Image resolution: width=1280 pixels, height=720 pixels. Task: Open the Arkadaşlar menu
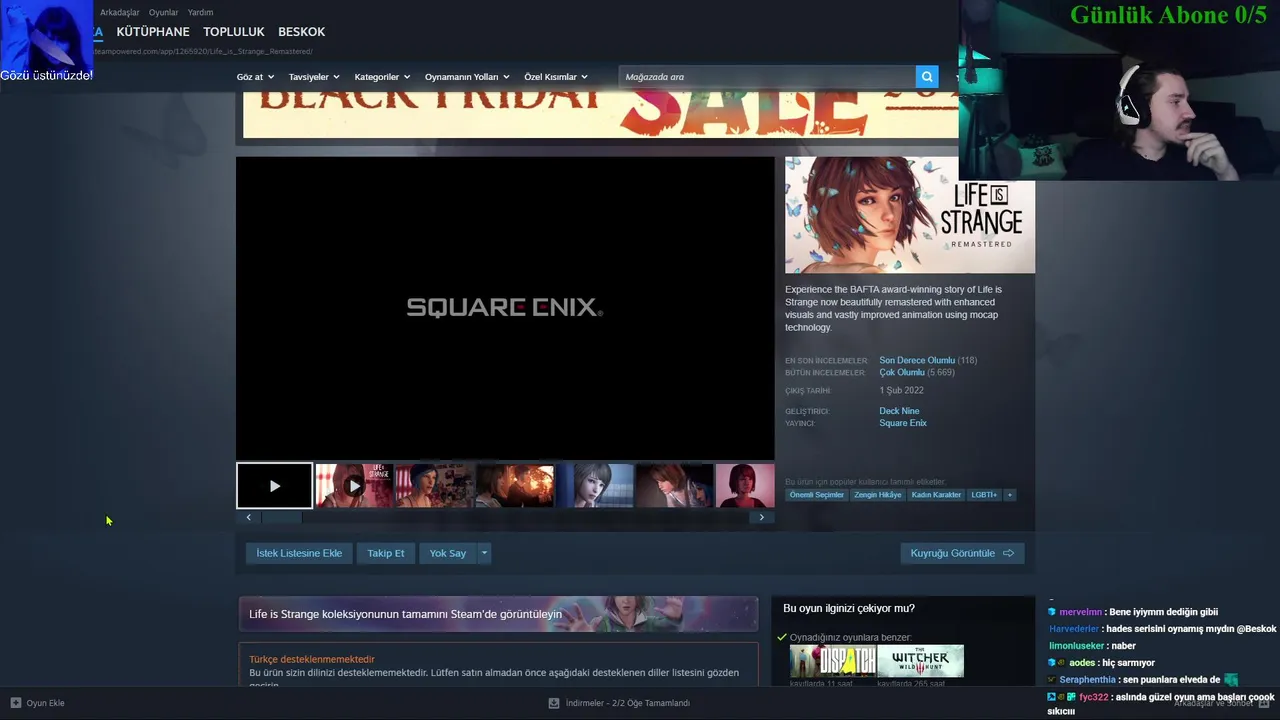click(120, 13)
